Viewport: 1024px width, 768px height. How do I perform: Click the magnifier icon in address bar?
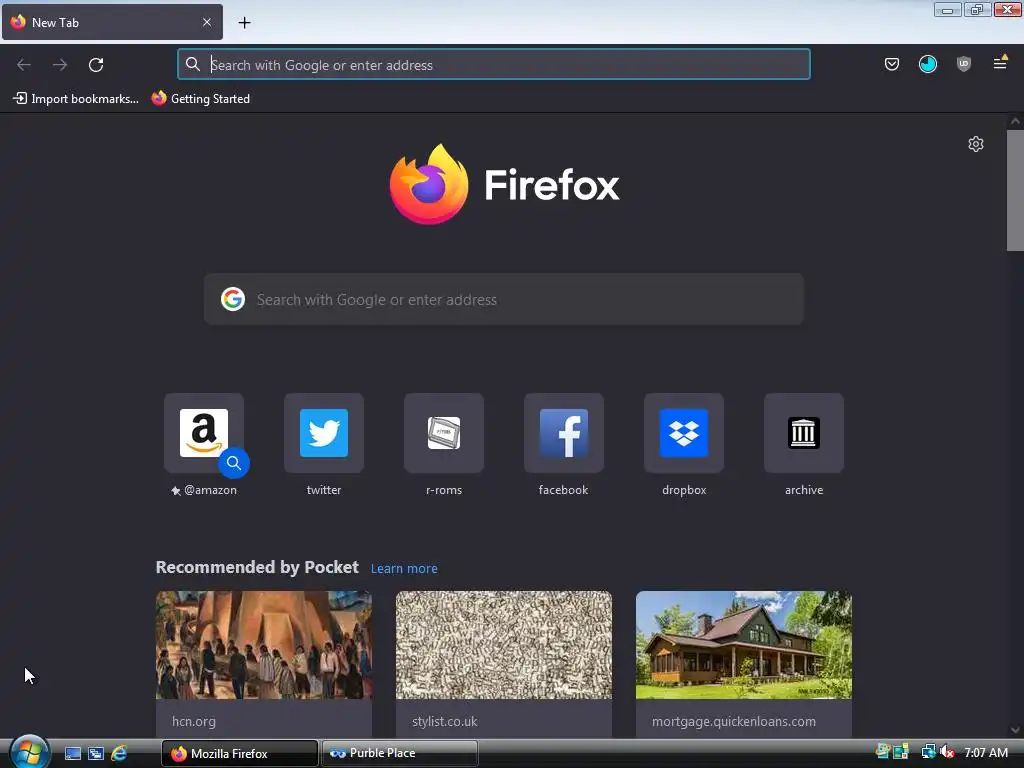193,64
